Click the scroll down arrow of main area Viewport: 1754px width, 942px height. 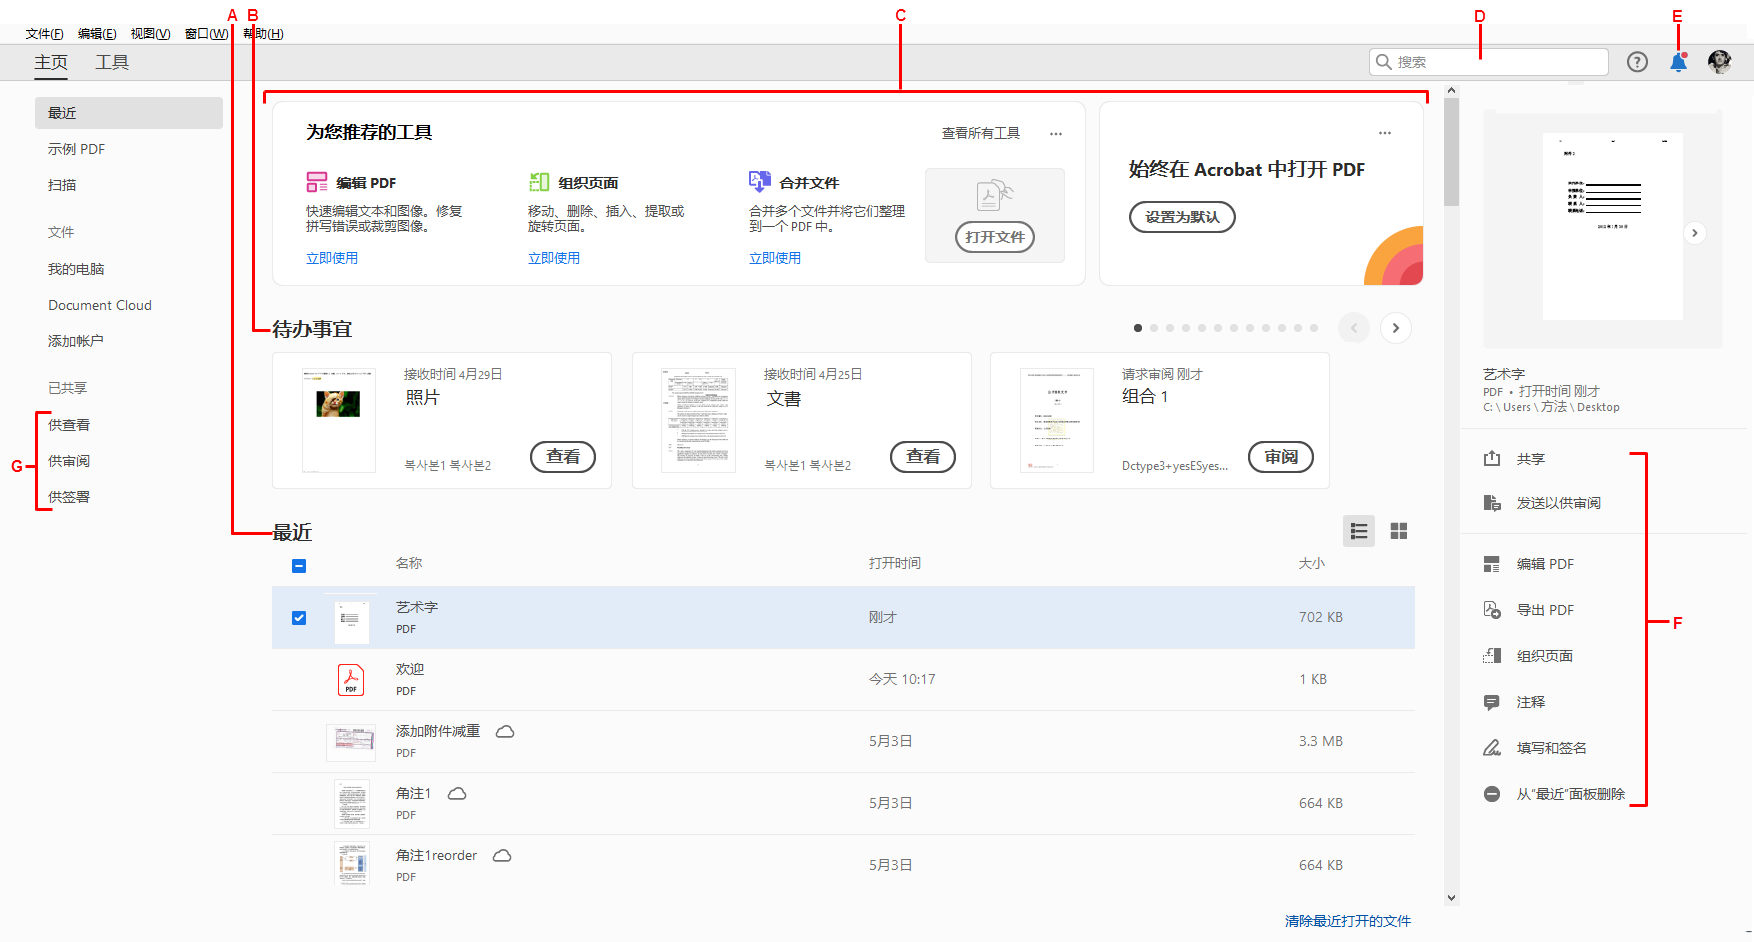tap(1452, 898)
